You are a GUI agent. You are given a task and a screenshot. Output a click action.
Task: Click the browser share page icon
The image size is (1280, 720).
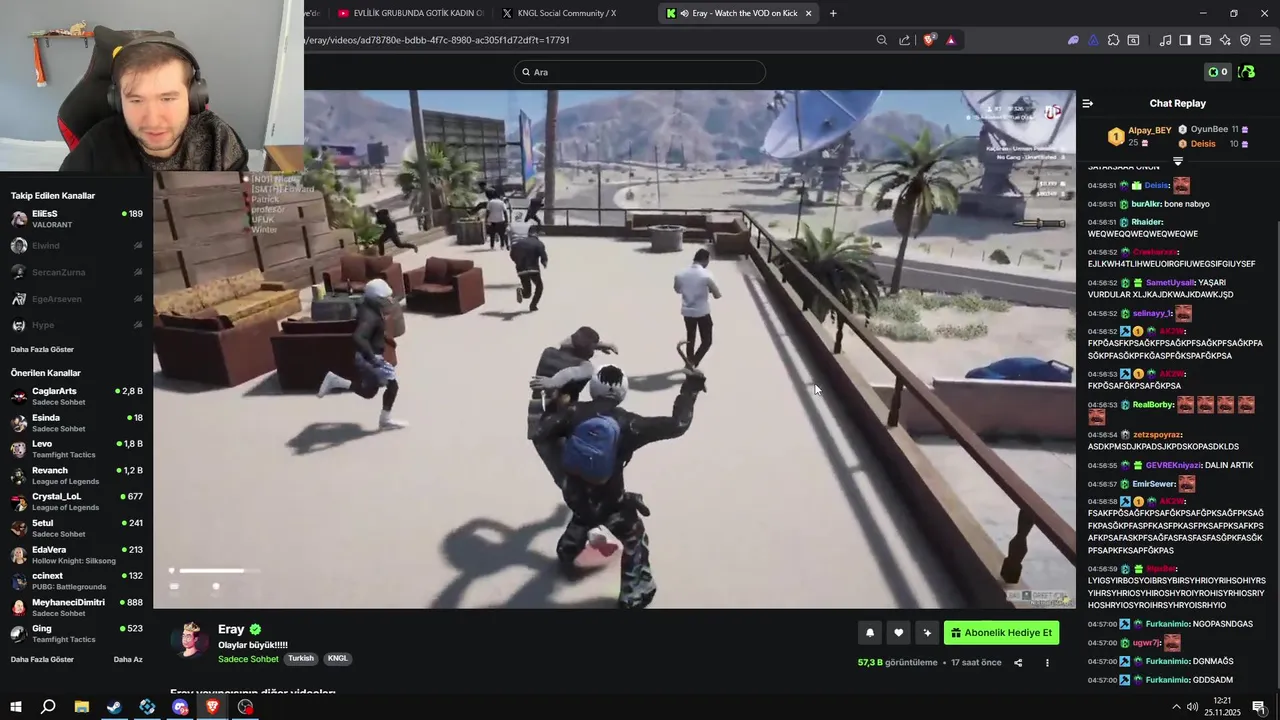[x=904, y=40]
